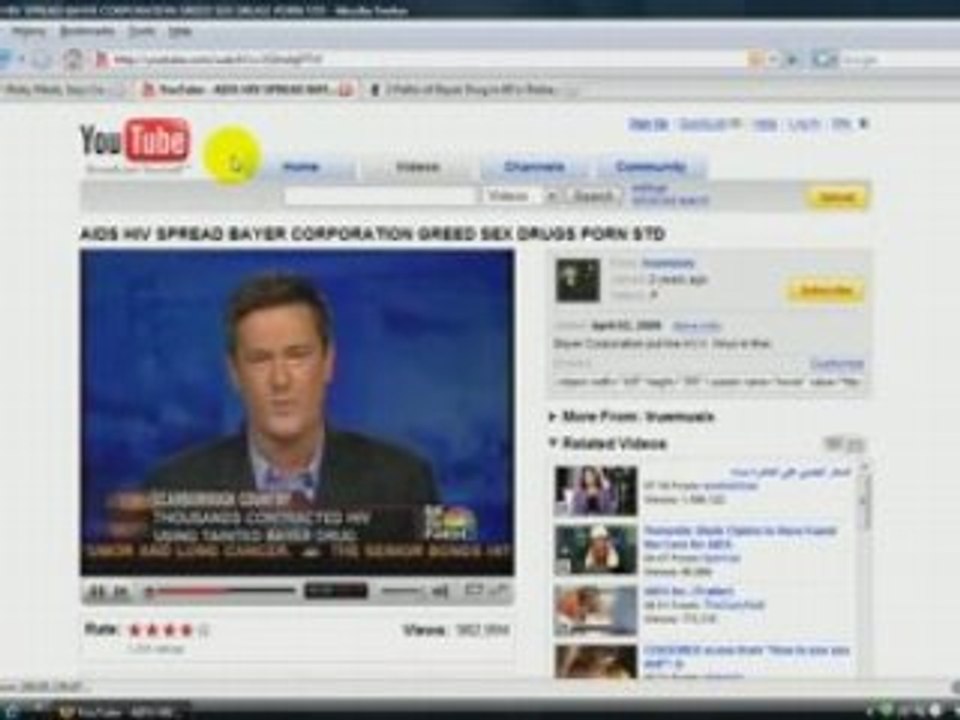Toggle the video small-size view icon

pyautogui.click(x=473, y=591)
